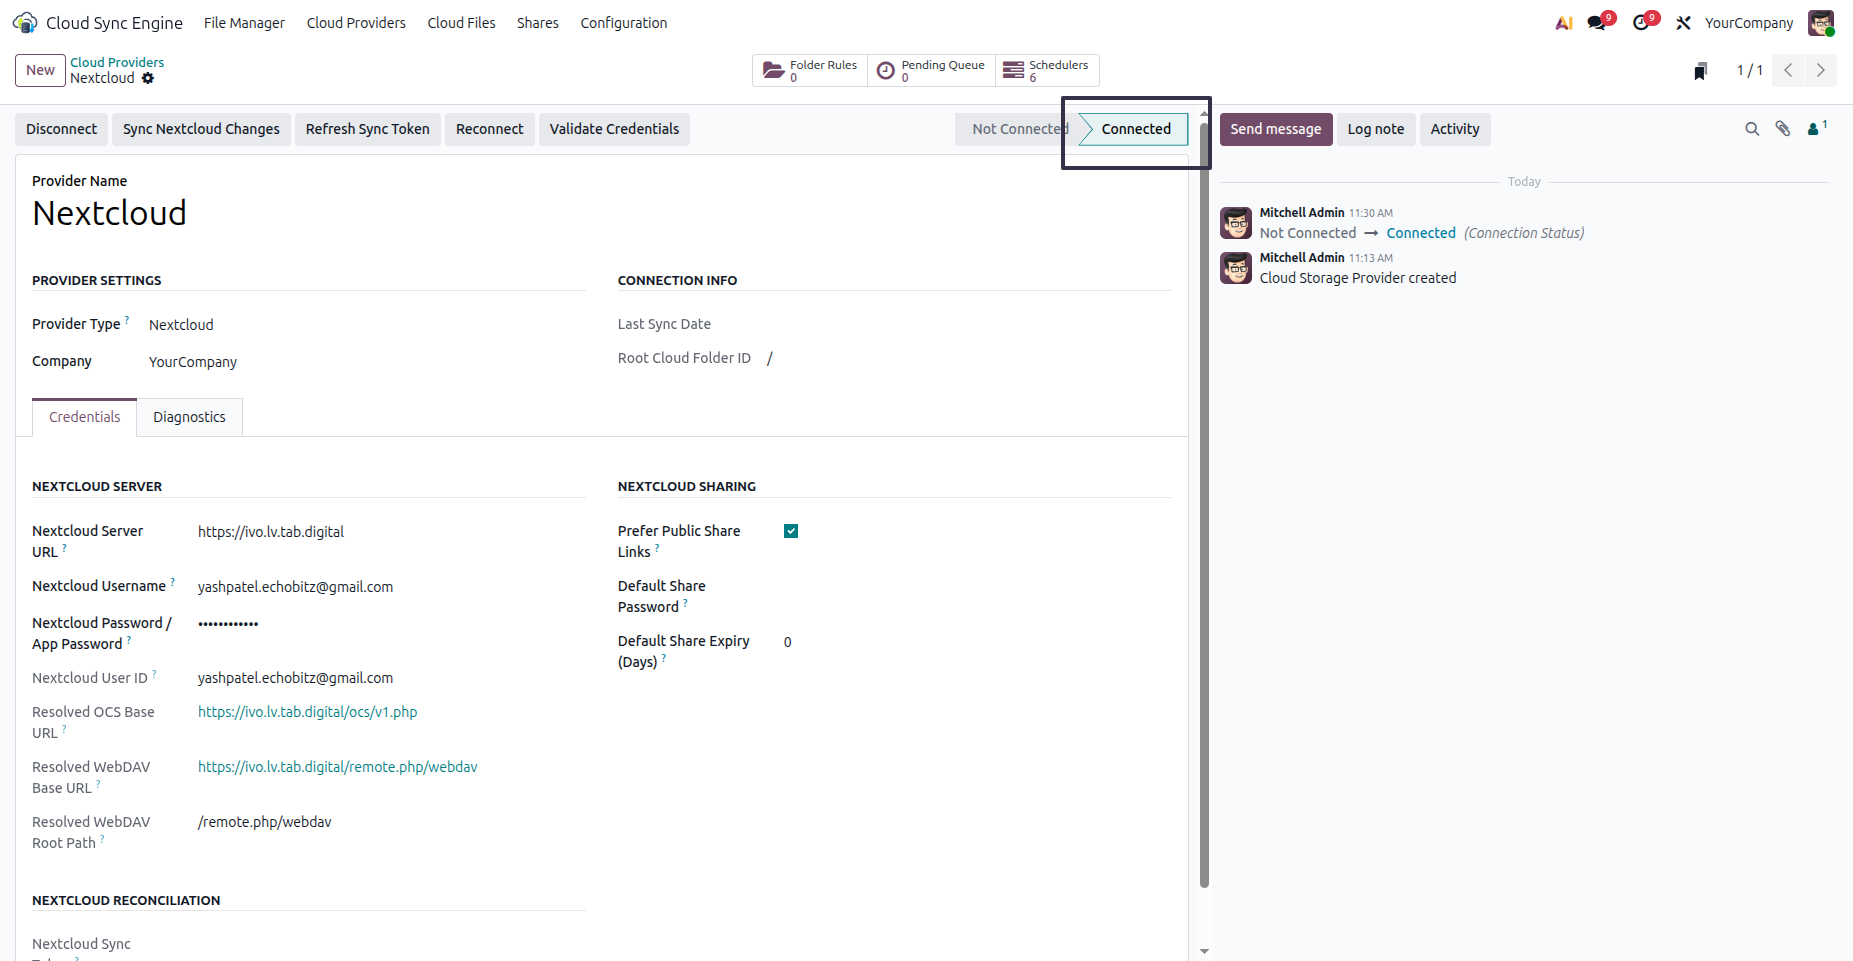Go to previous record arrow
This screenshot has height=961, width=1853.
tap(1788, 70)
